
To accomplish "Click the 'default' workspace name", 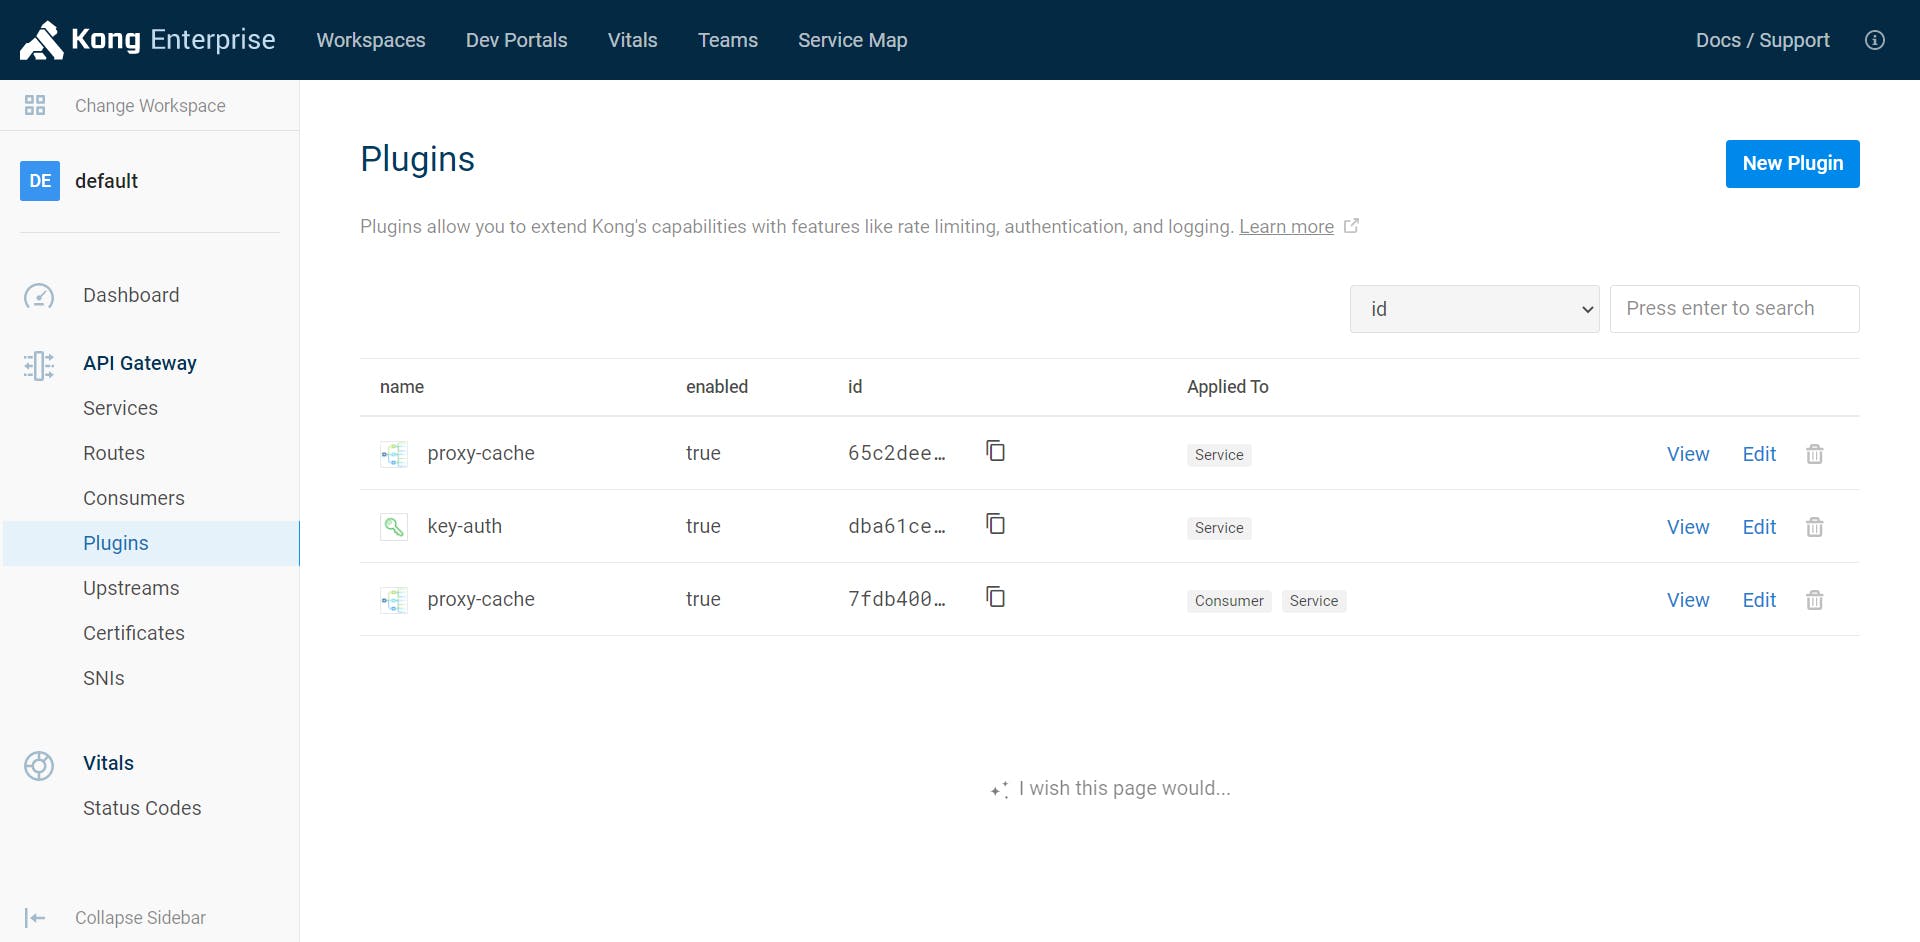I will 106,181.
